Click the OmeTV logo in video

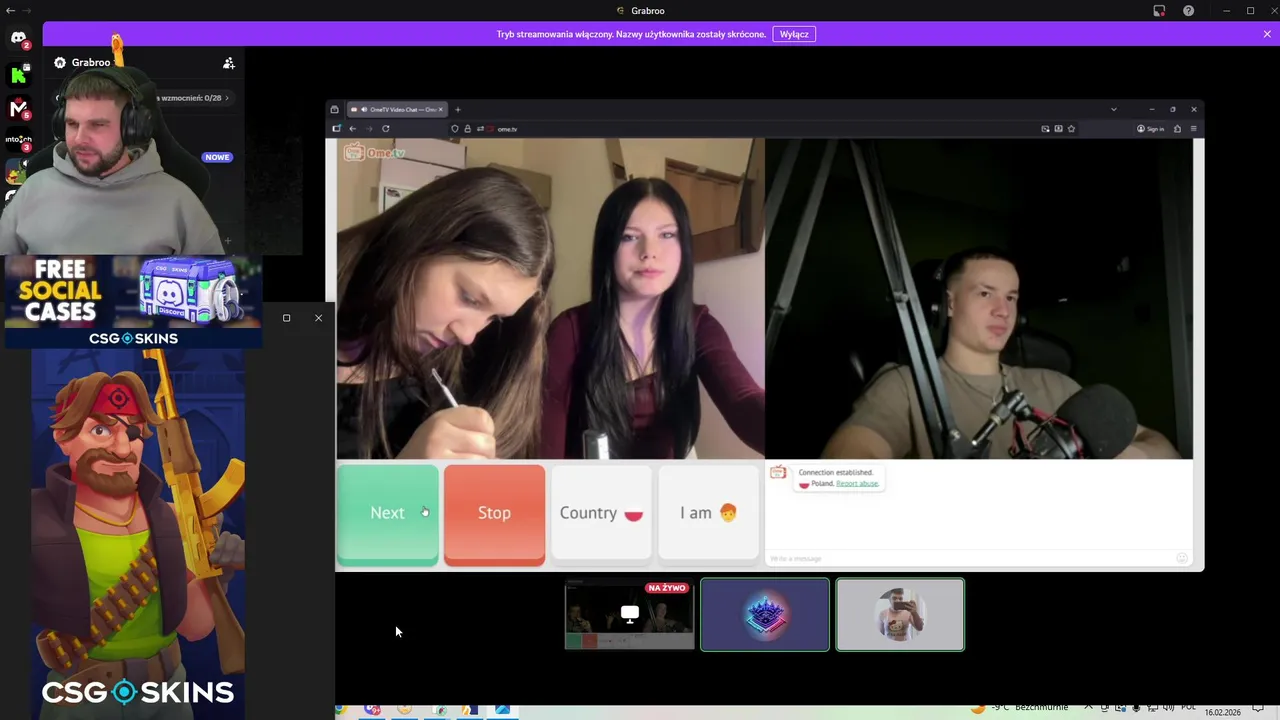pyautogui.click(x=375, y=152)
